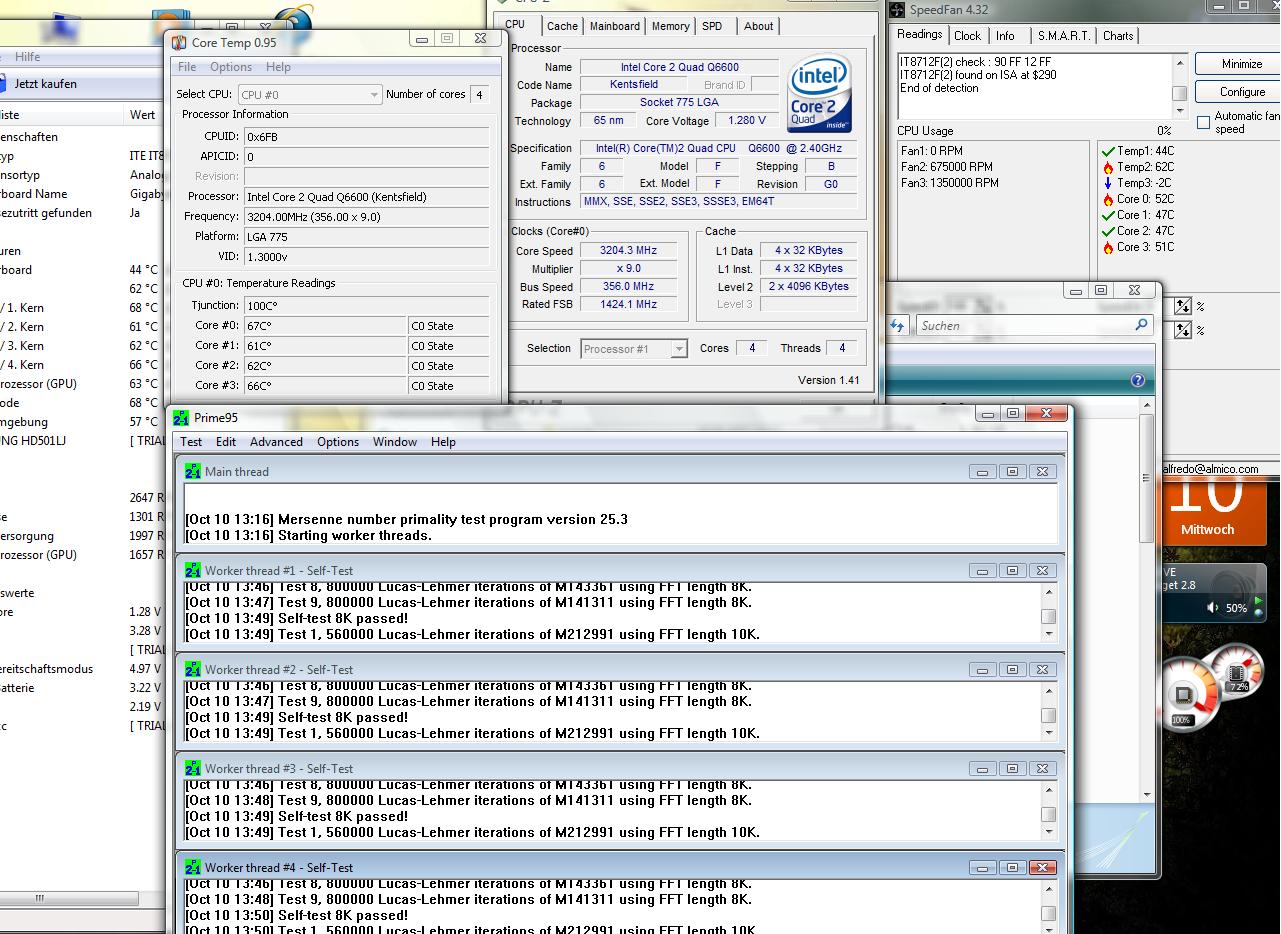Click the Worker thread #2 window icon

click(x=193, y=669)
